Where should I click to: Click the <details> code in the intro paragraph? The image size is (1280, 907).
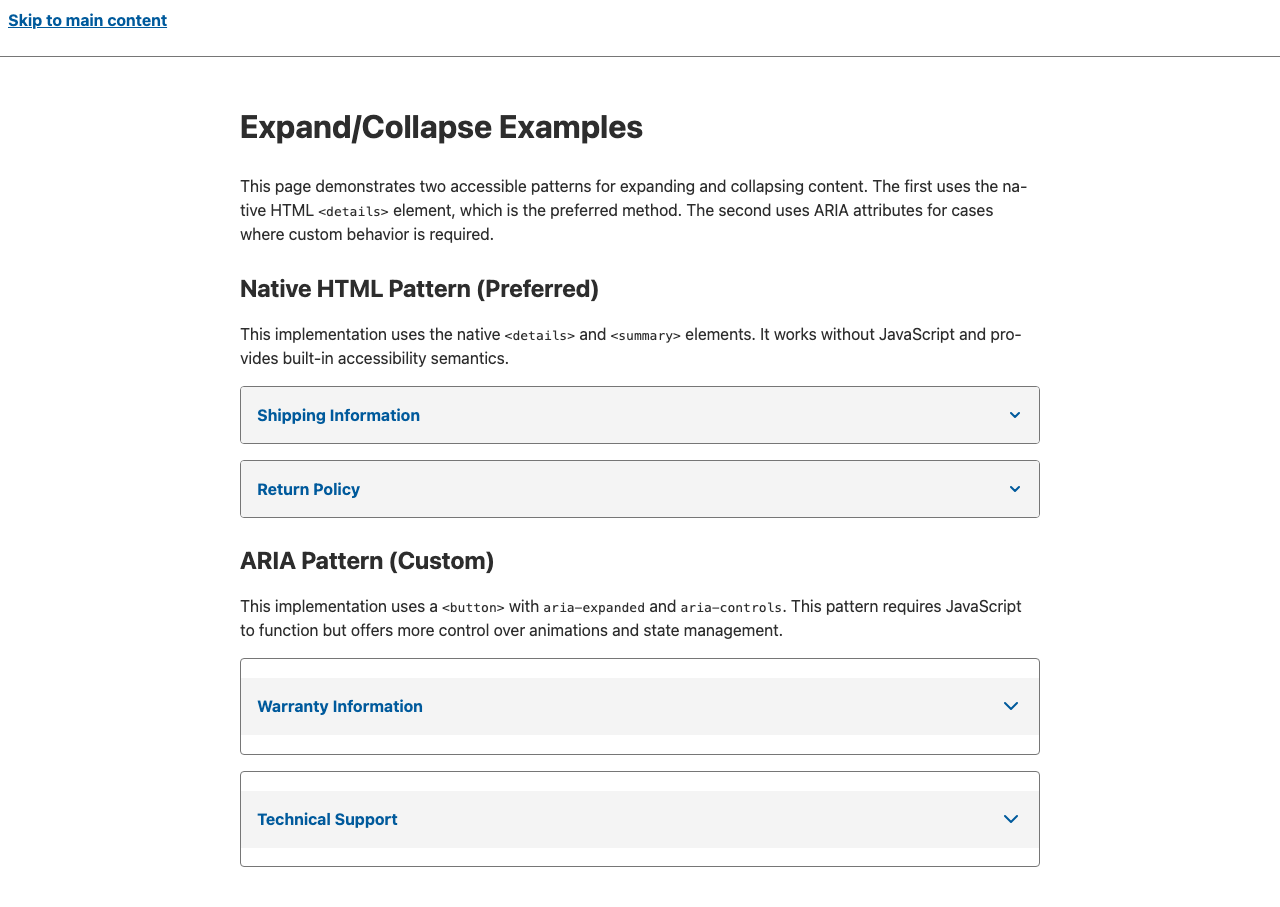[x=353, y=211]
